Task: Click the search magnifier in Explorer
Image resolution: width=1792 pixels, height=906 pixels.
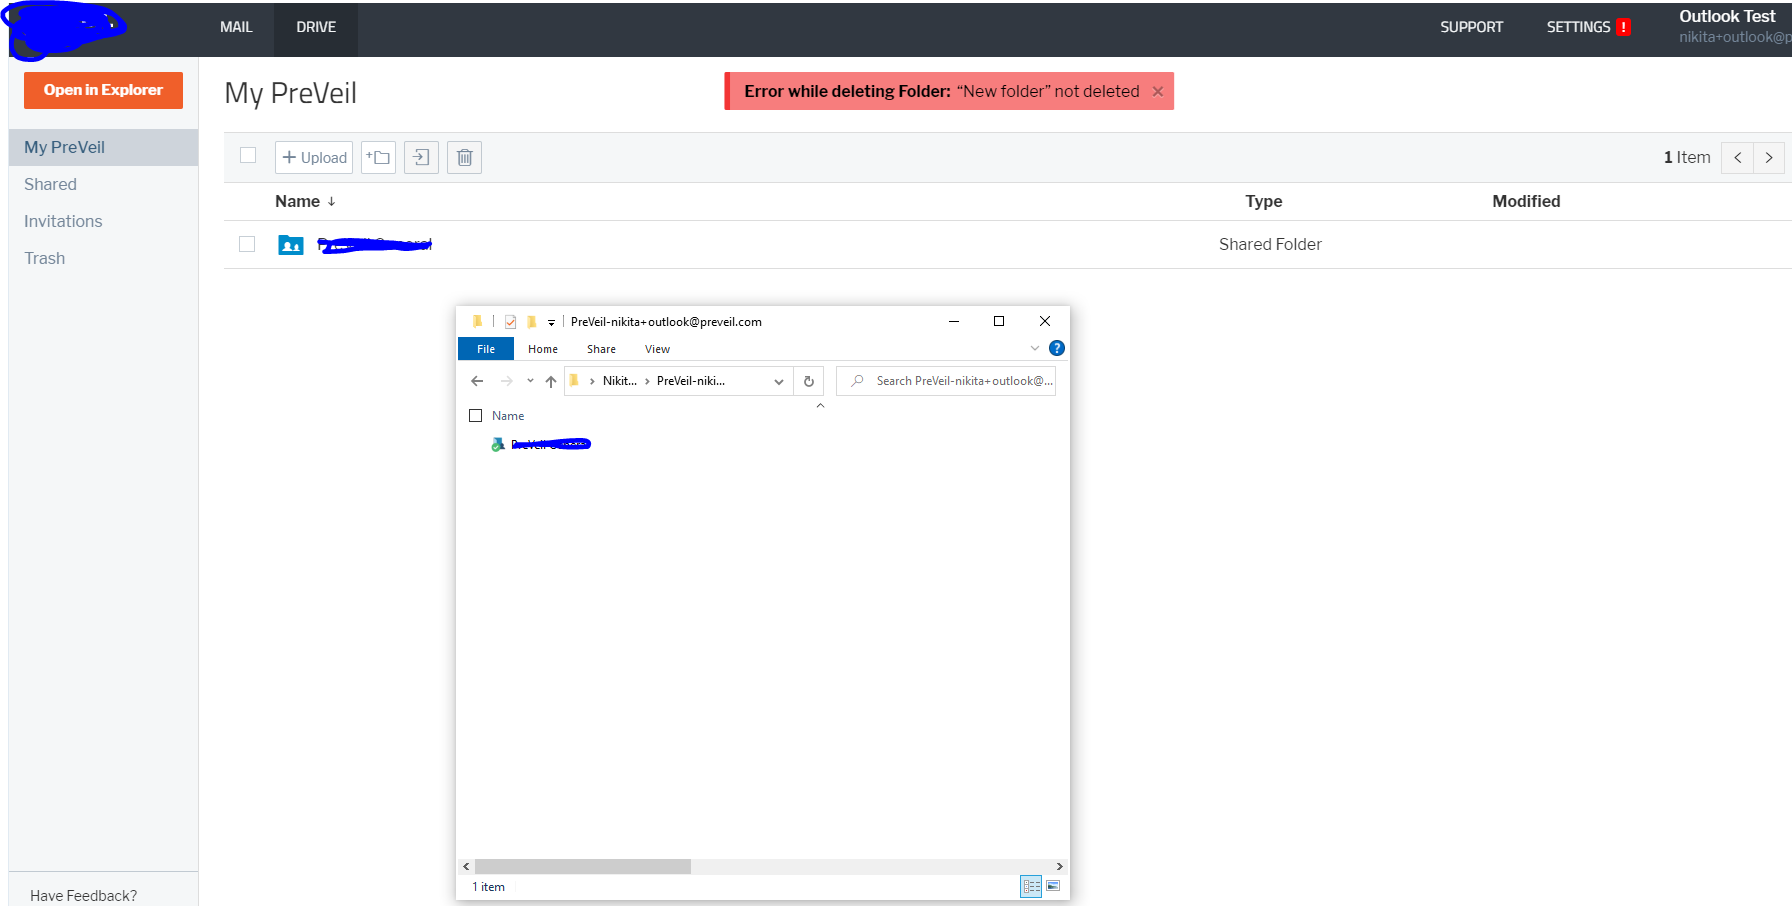Action: pos(857,381)
